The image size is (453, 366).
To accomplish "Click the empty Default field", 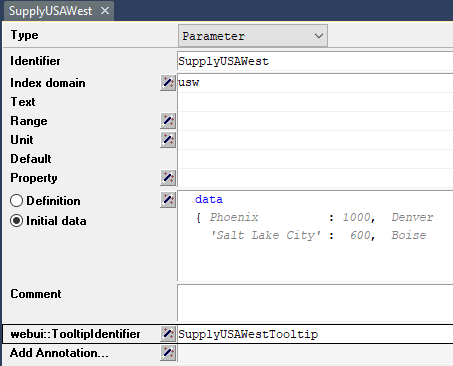I will tap(315, 159).
